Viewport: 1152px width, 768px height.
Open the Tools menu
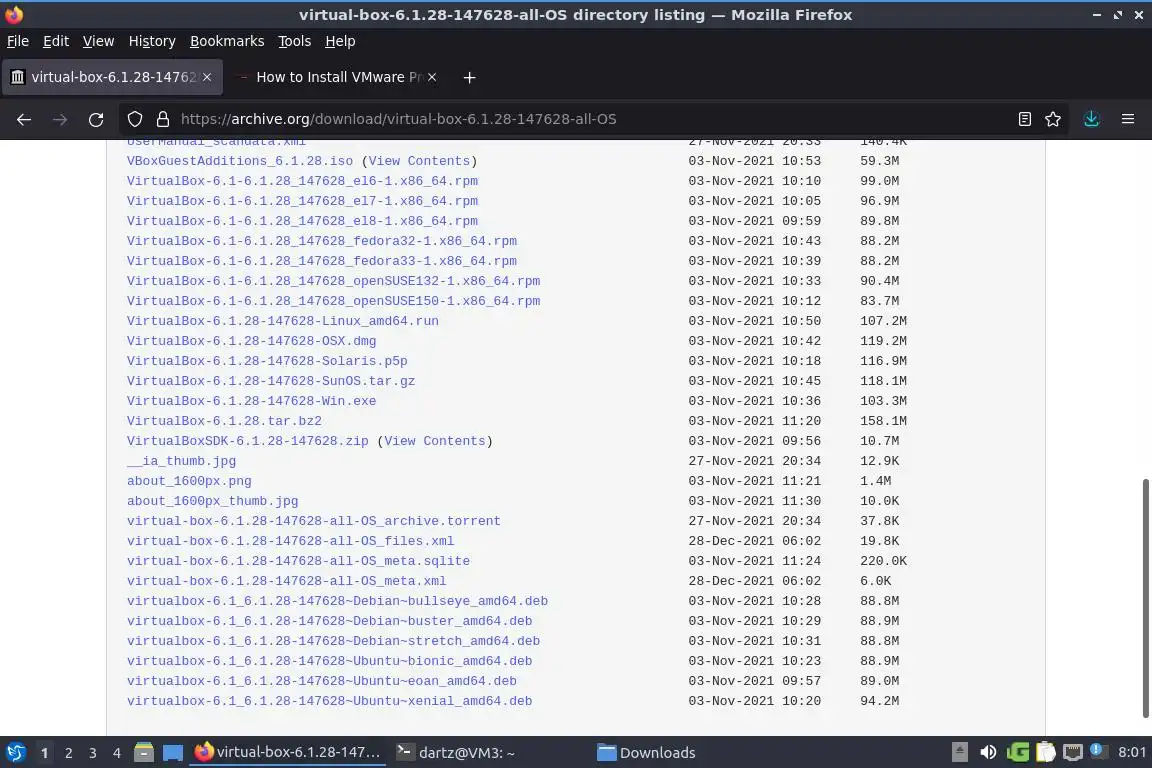(x=295, y=41)
